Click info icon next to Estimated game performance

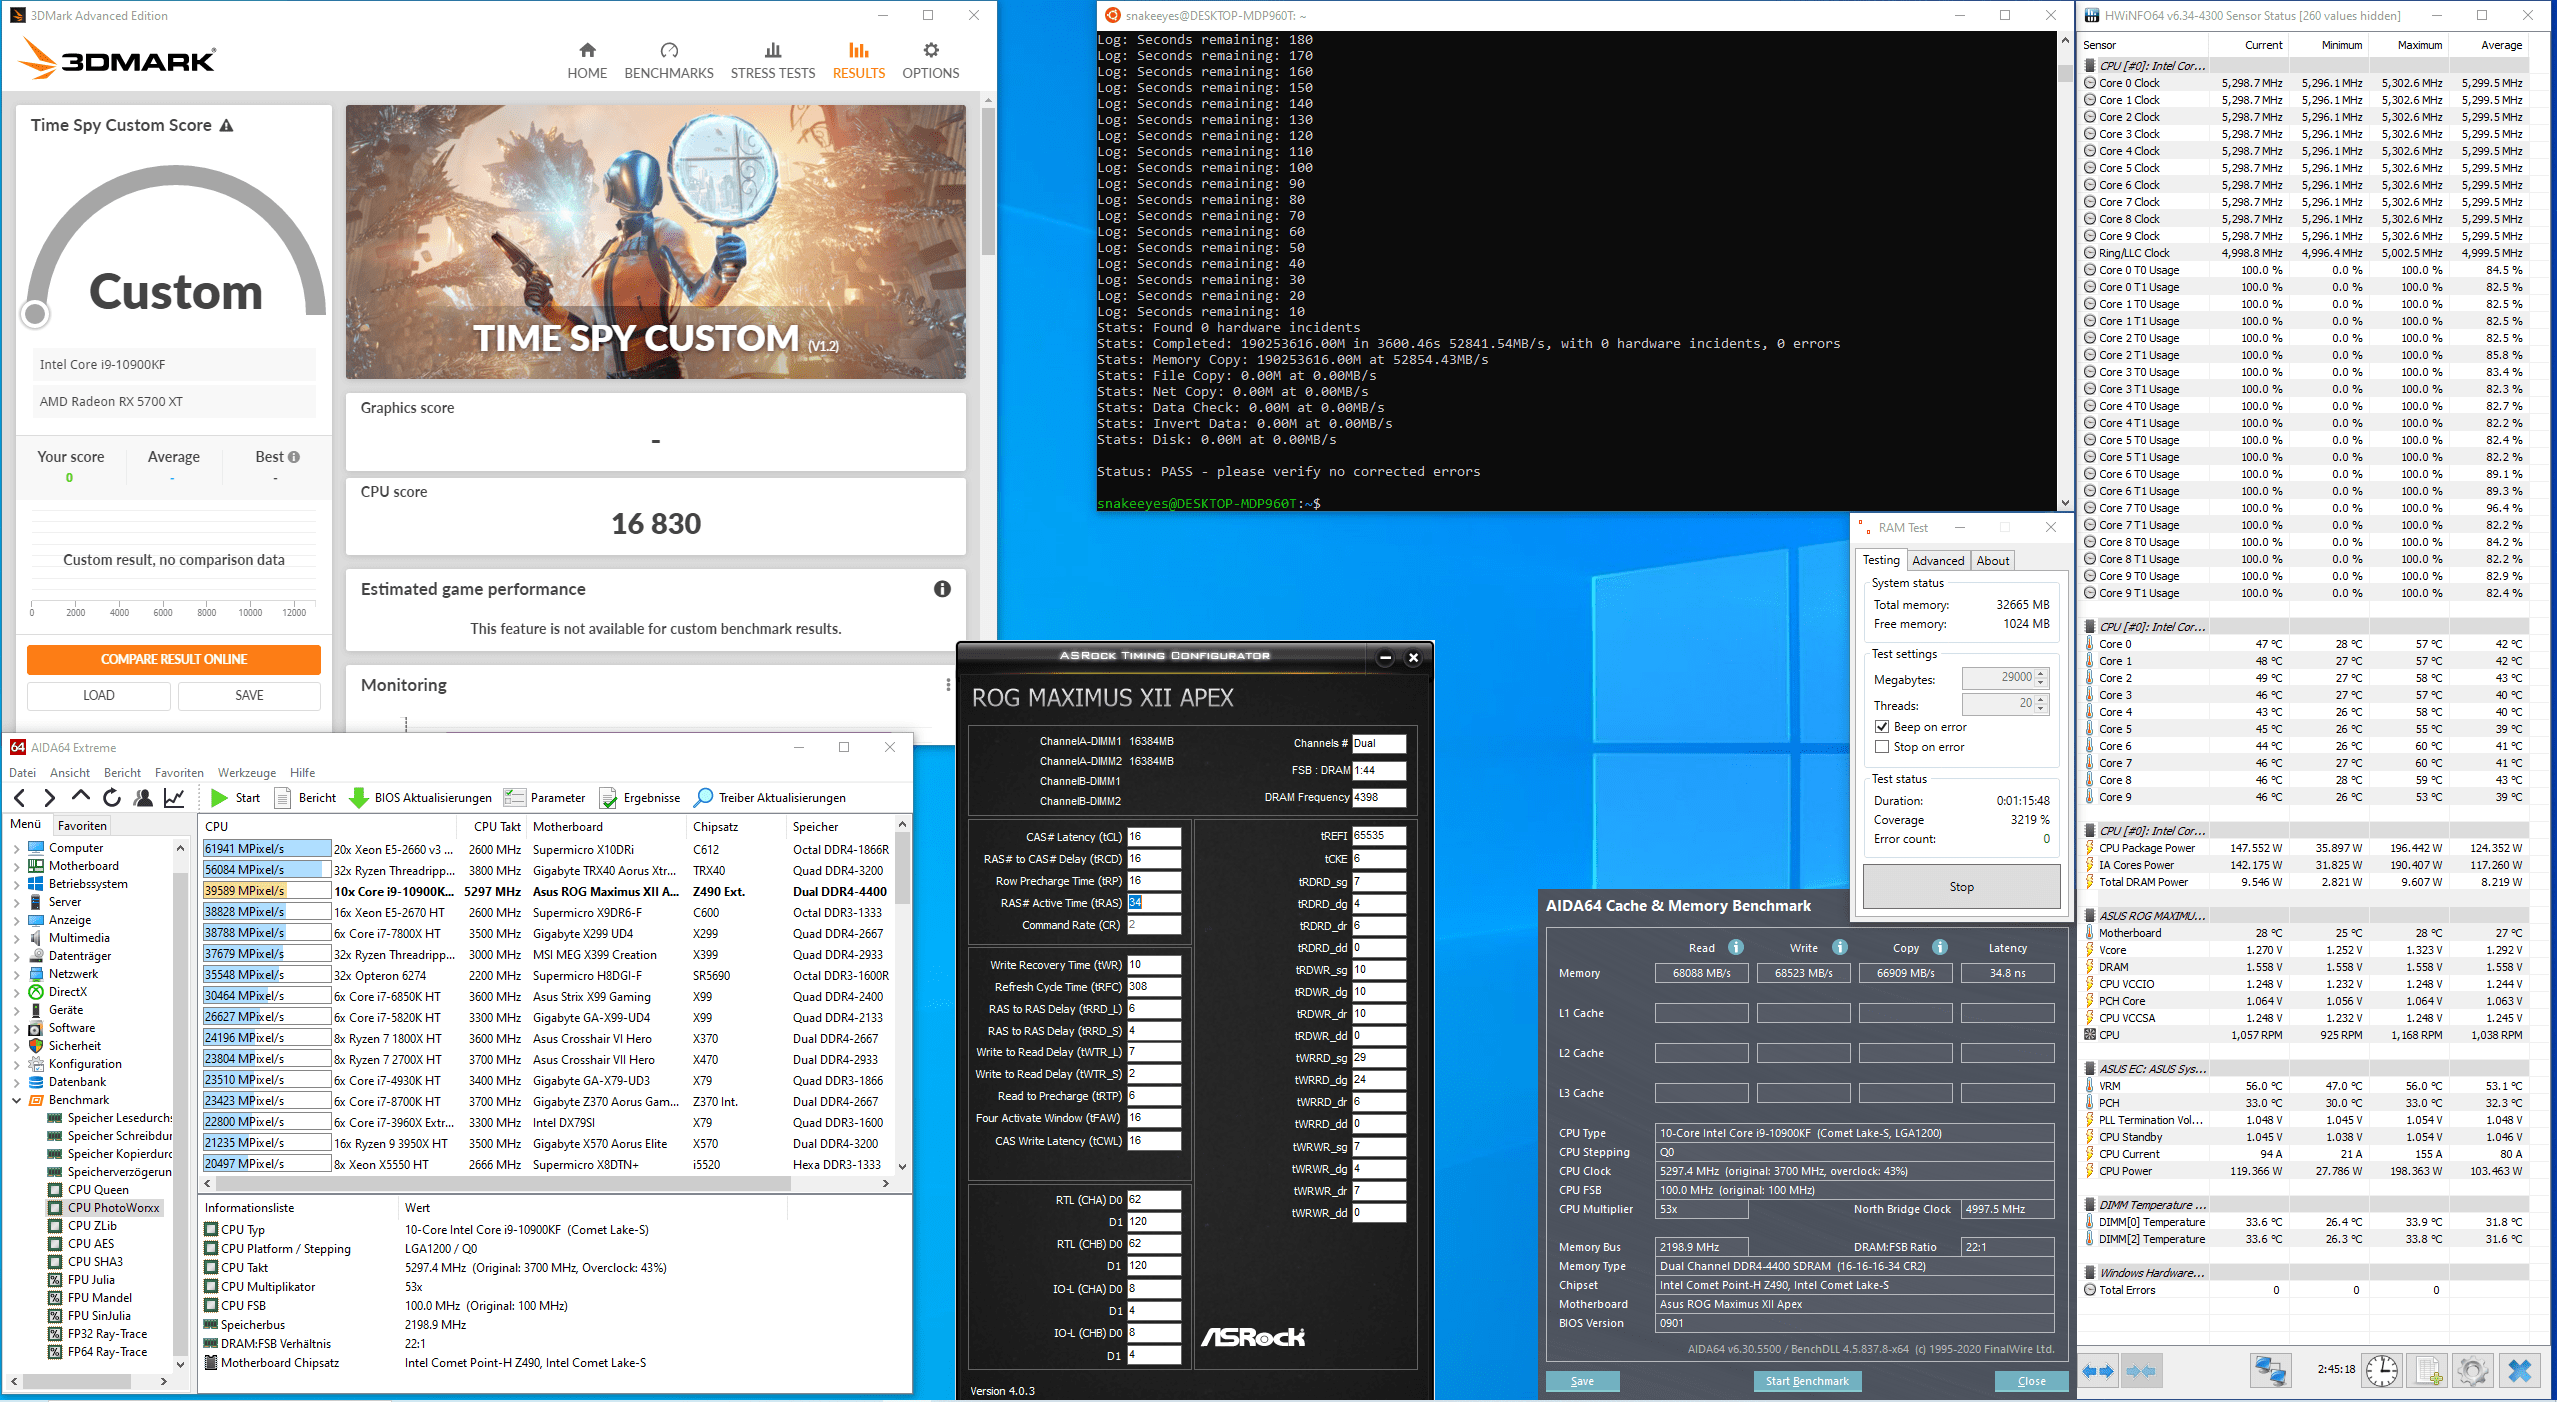click(942, 589)
